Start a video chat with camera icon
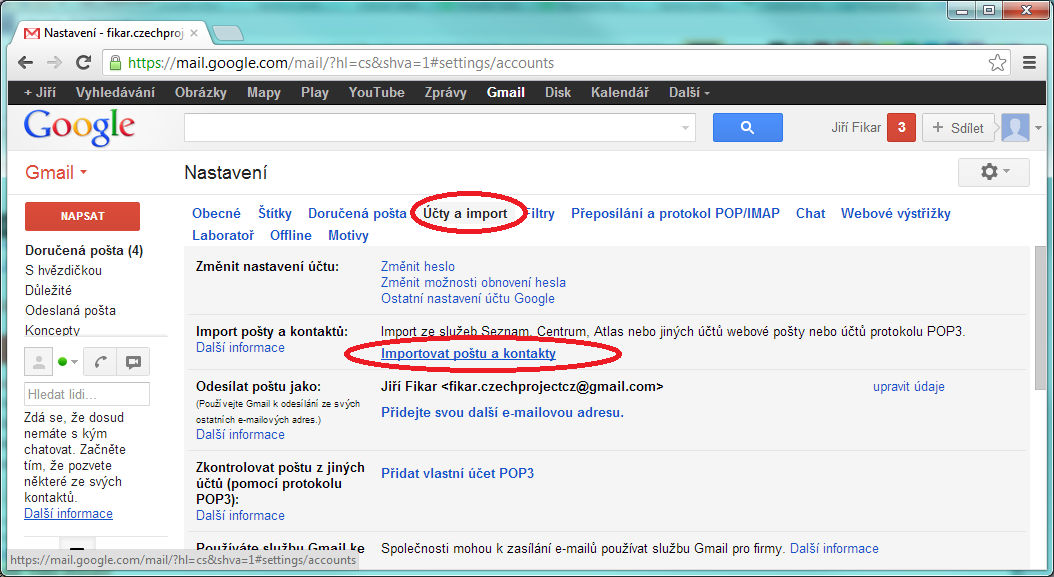 pos(133,362)
